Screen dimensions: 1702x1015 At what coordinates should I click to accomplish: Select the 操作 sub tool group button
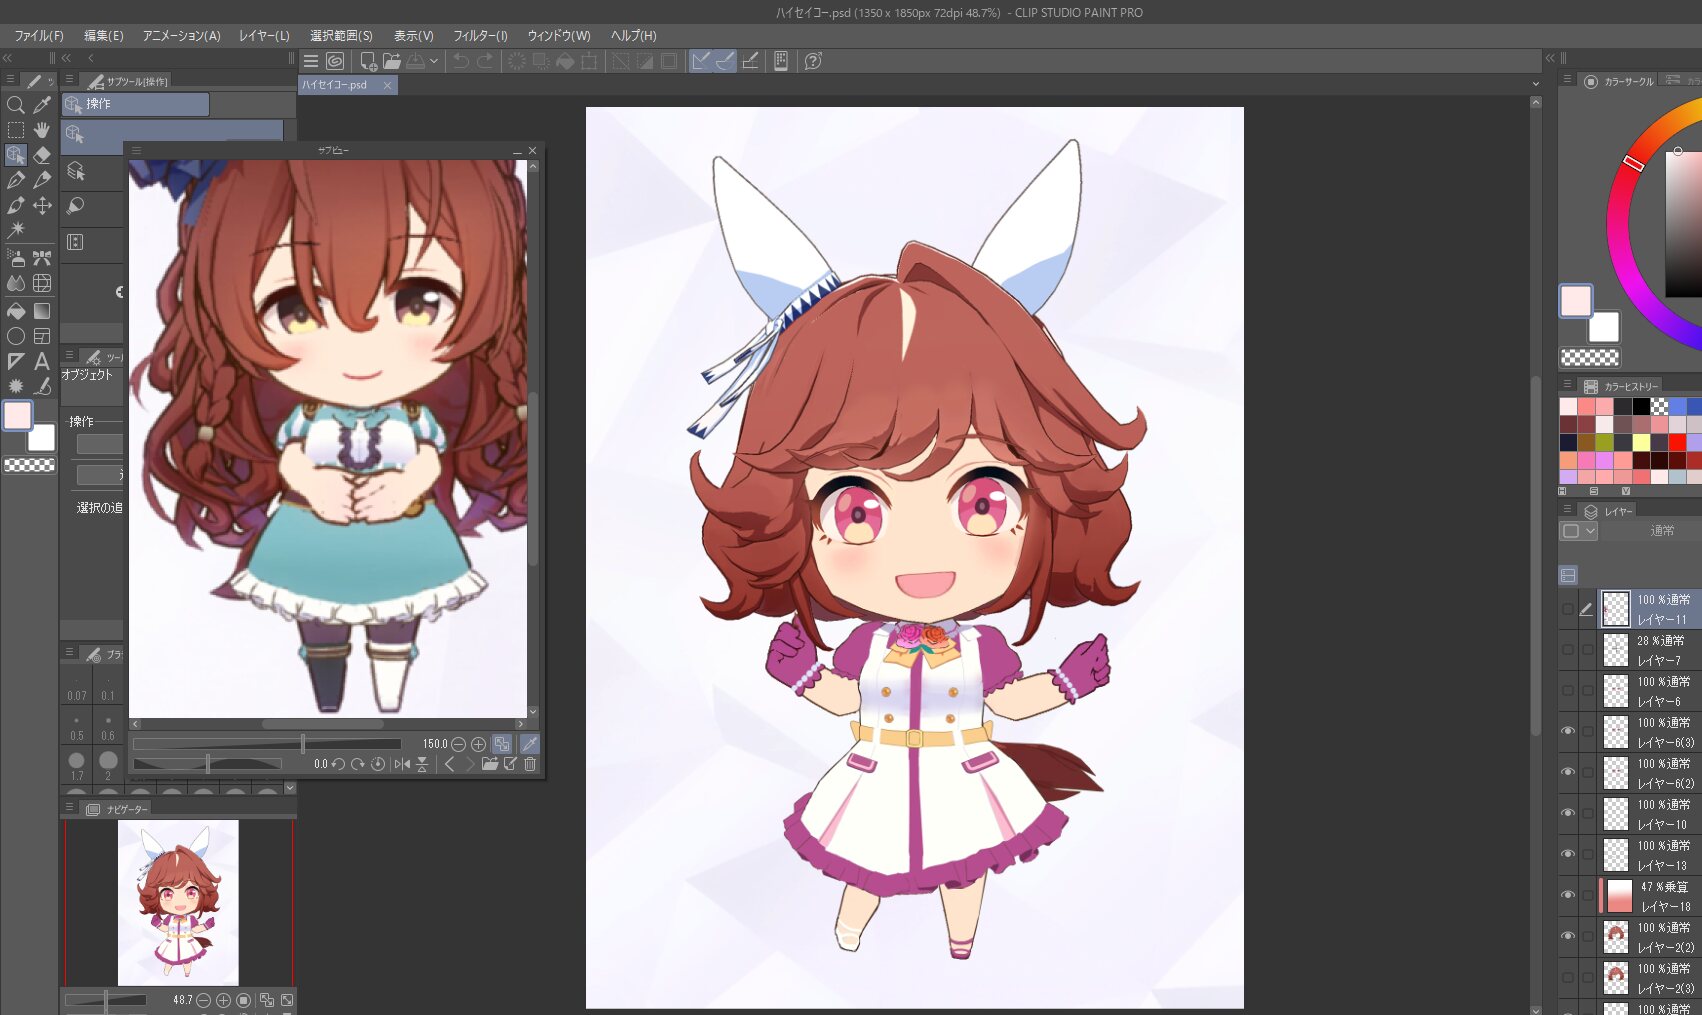pyautogui.click(x=136, y=104)
